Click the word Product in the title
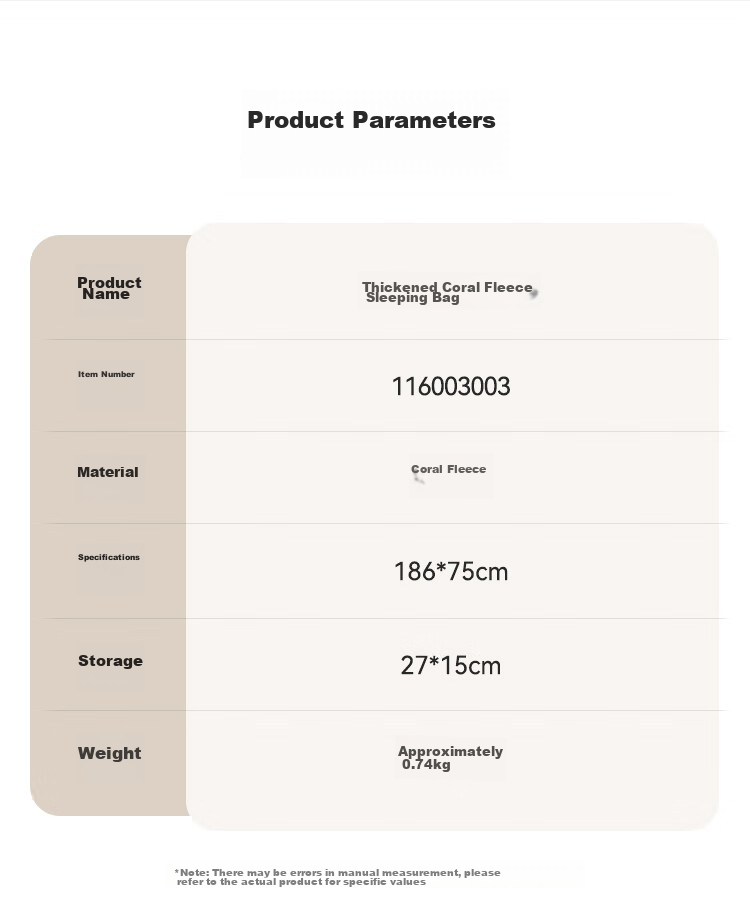750x911 pixels. coord(296,120)
